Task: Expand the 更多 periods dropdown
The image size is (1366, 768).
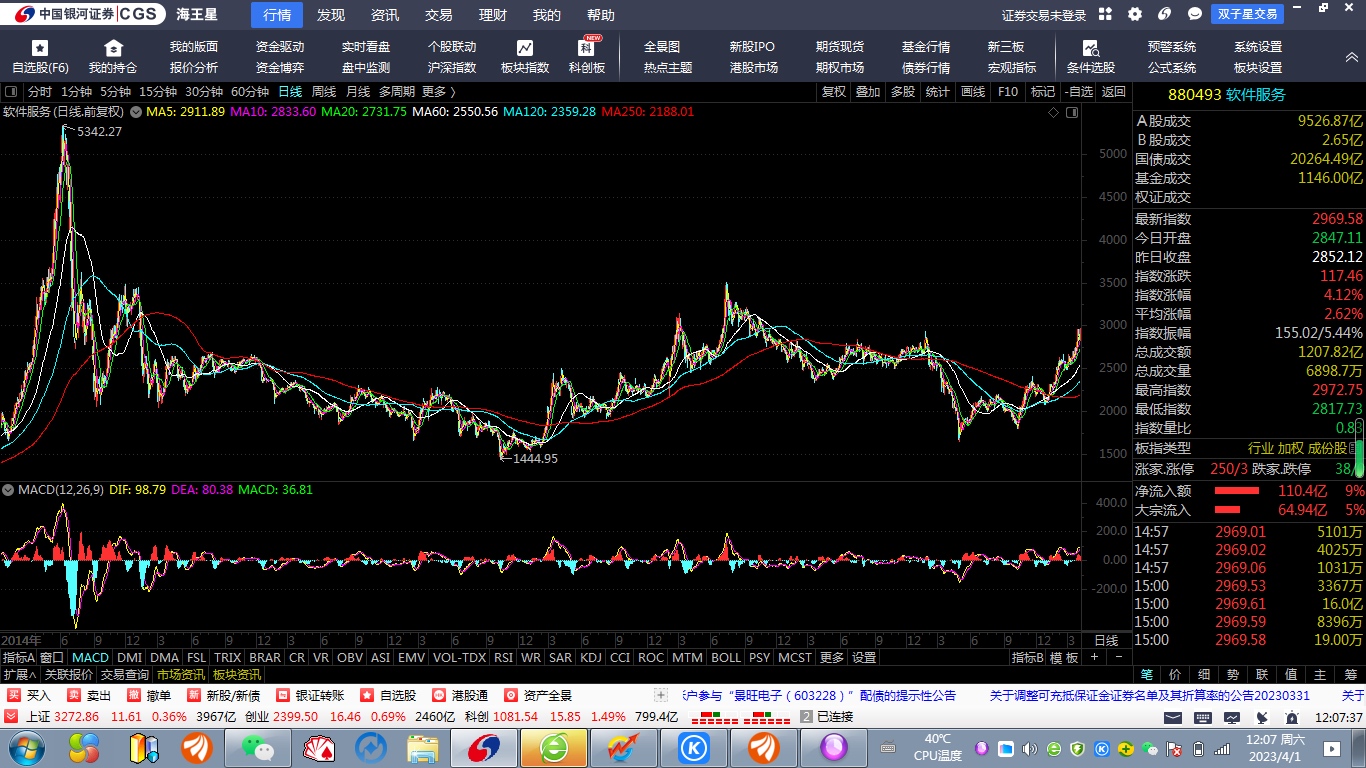Action: (438, 92)
